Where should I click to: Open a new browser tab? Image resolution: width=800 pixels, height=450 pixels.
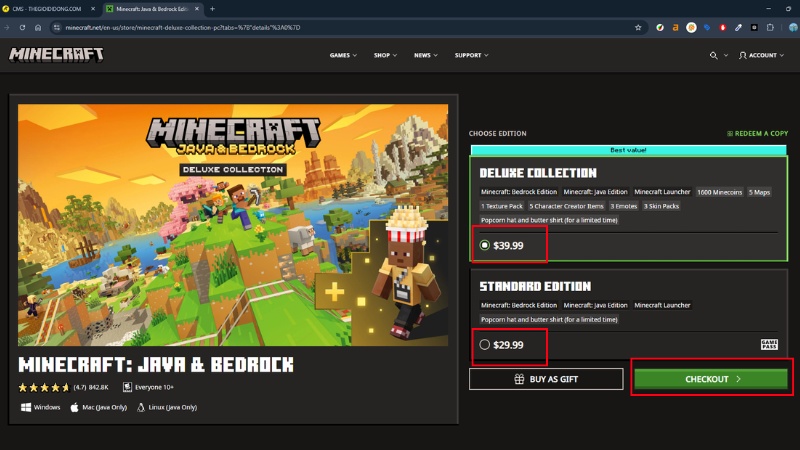pos(212,8)
